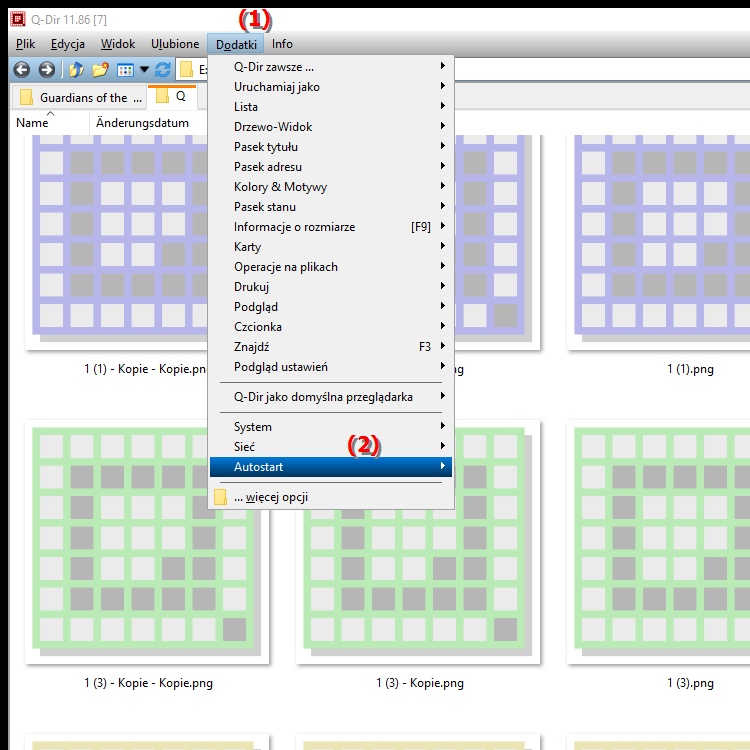This screenshot has height=750, width=750.
Task: Close the open Dodatki menu
Action: pyautogui.click(x=236, y=44)
